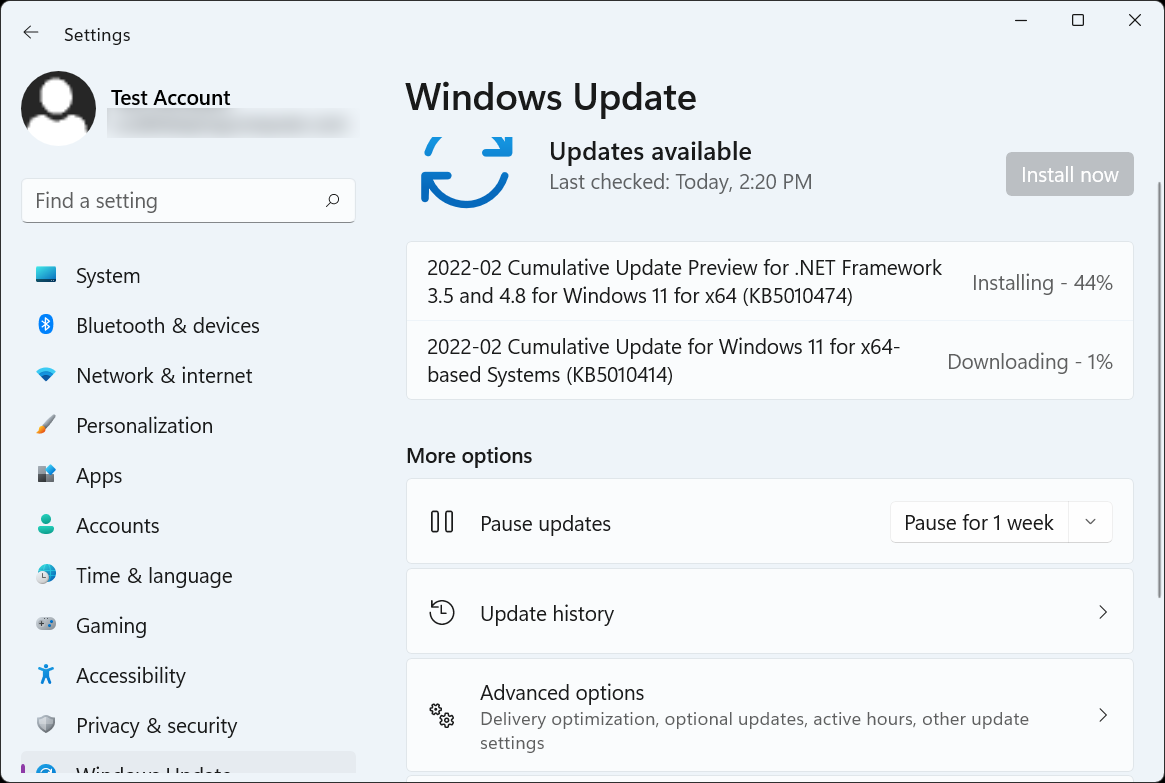This screenshot has width=1165, height=783.
Task: Click the Windows Update page title
Action: click(551, 97)
